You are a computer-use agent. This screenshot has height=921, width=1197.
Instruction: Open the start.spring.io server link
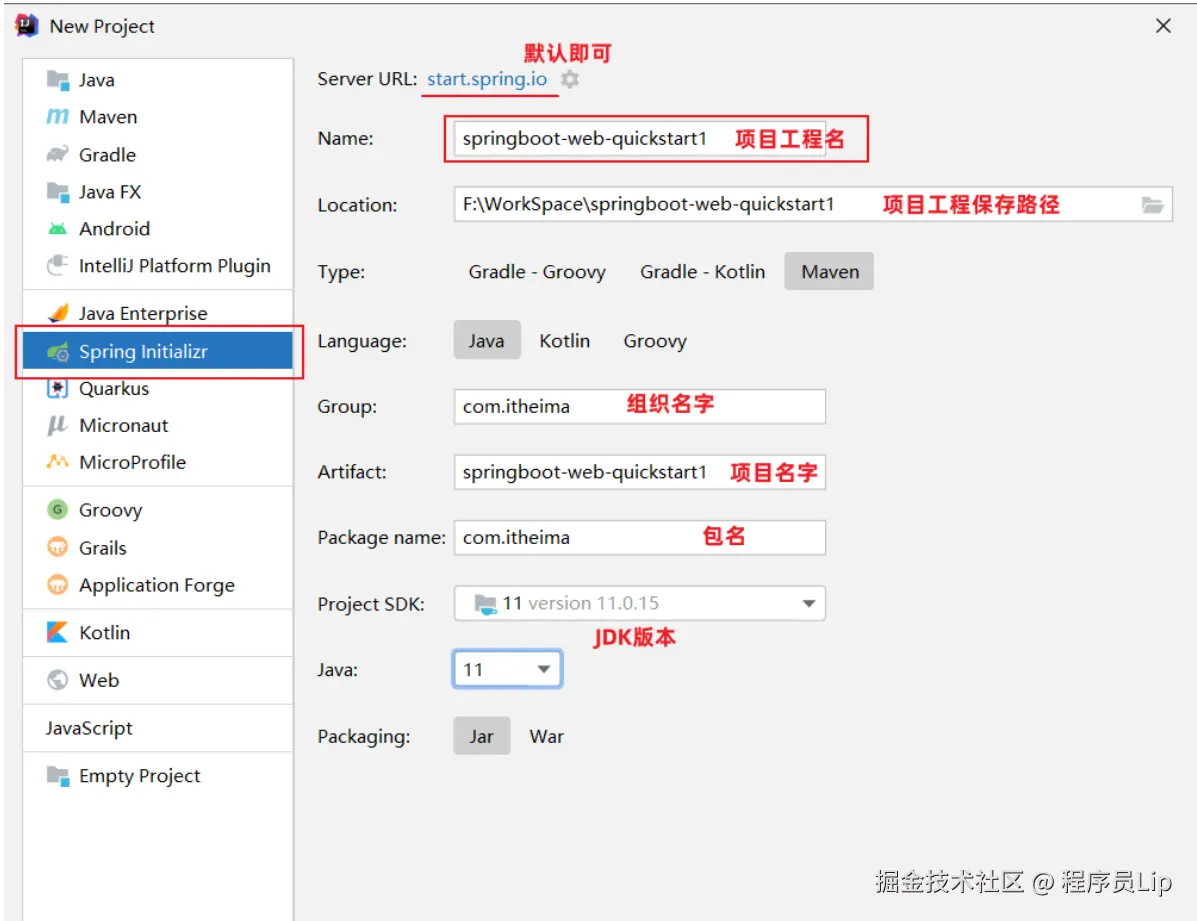coord(486,79)
